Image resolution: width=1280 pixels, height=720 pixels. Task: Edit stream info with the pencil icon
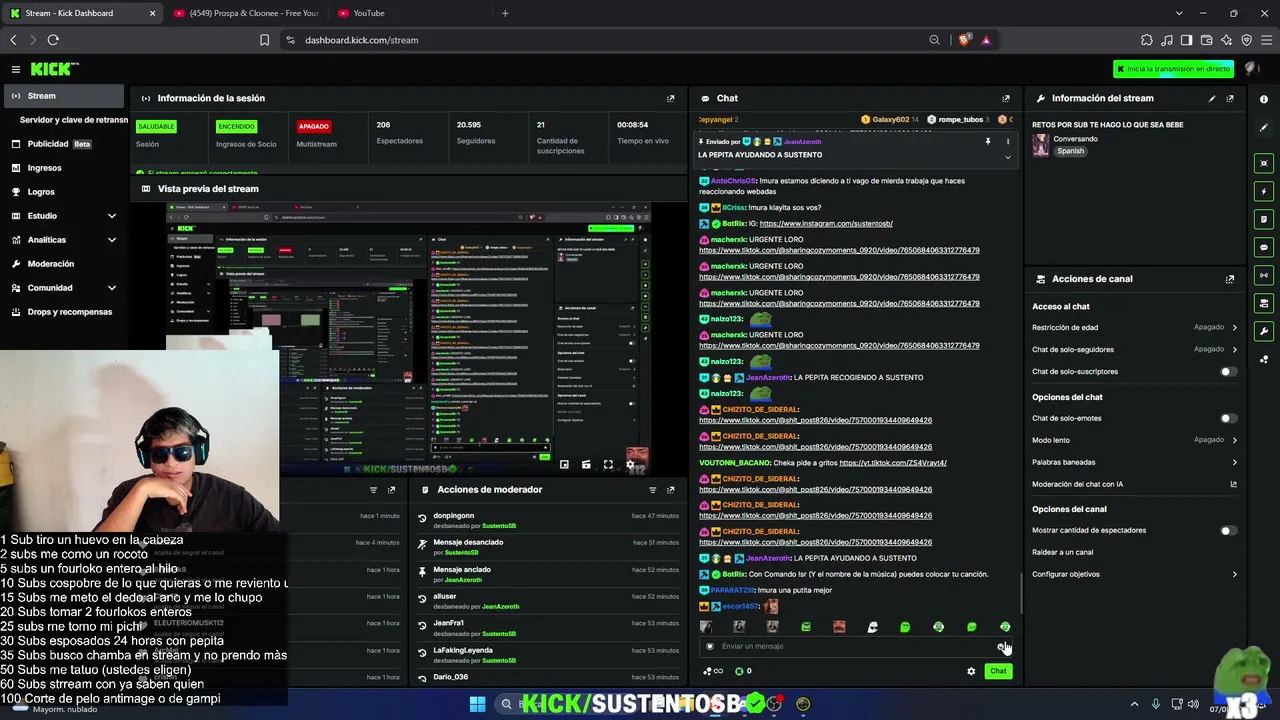click(x=1212, y=98)
